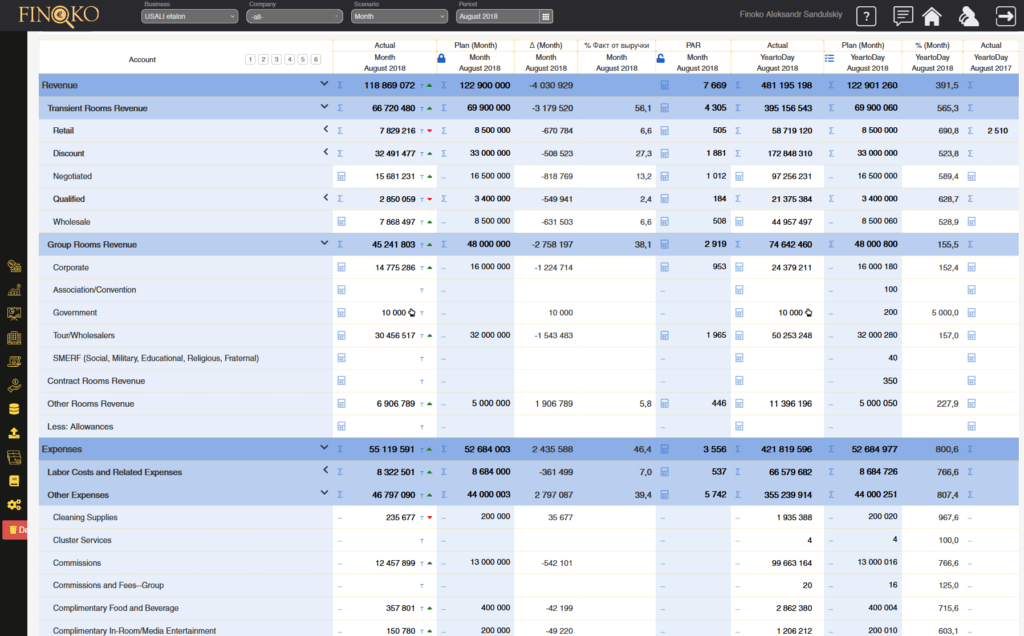
Task: Open the period calendar picker icon
Action: pyautogui.click(x=545, y=16)
